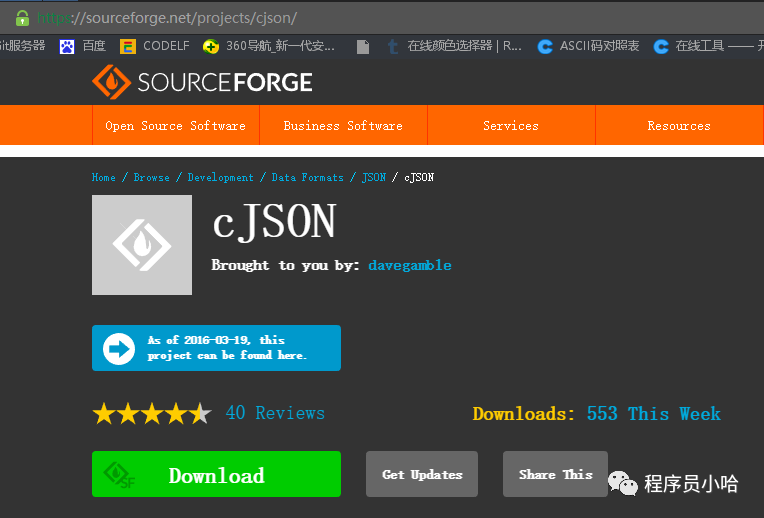This screenshot has height=518, width=764.
Task: Open the Open Source Software menu
Action: (175, 126)
